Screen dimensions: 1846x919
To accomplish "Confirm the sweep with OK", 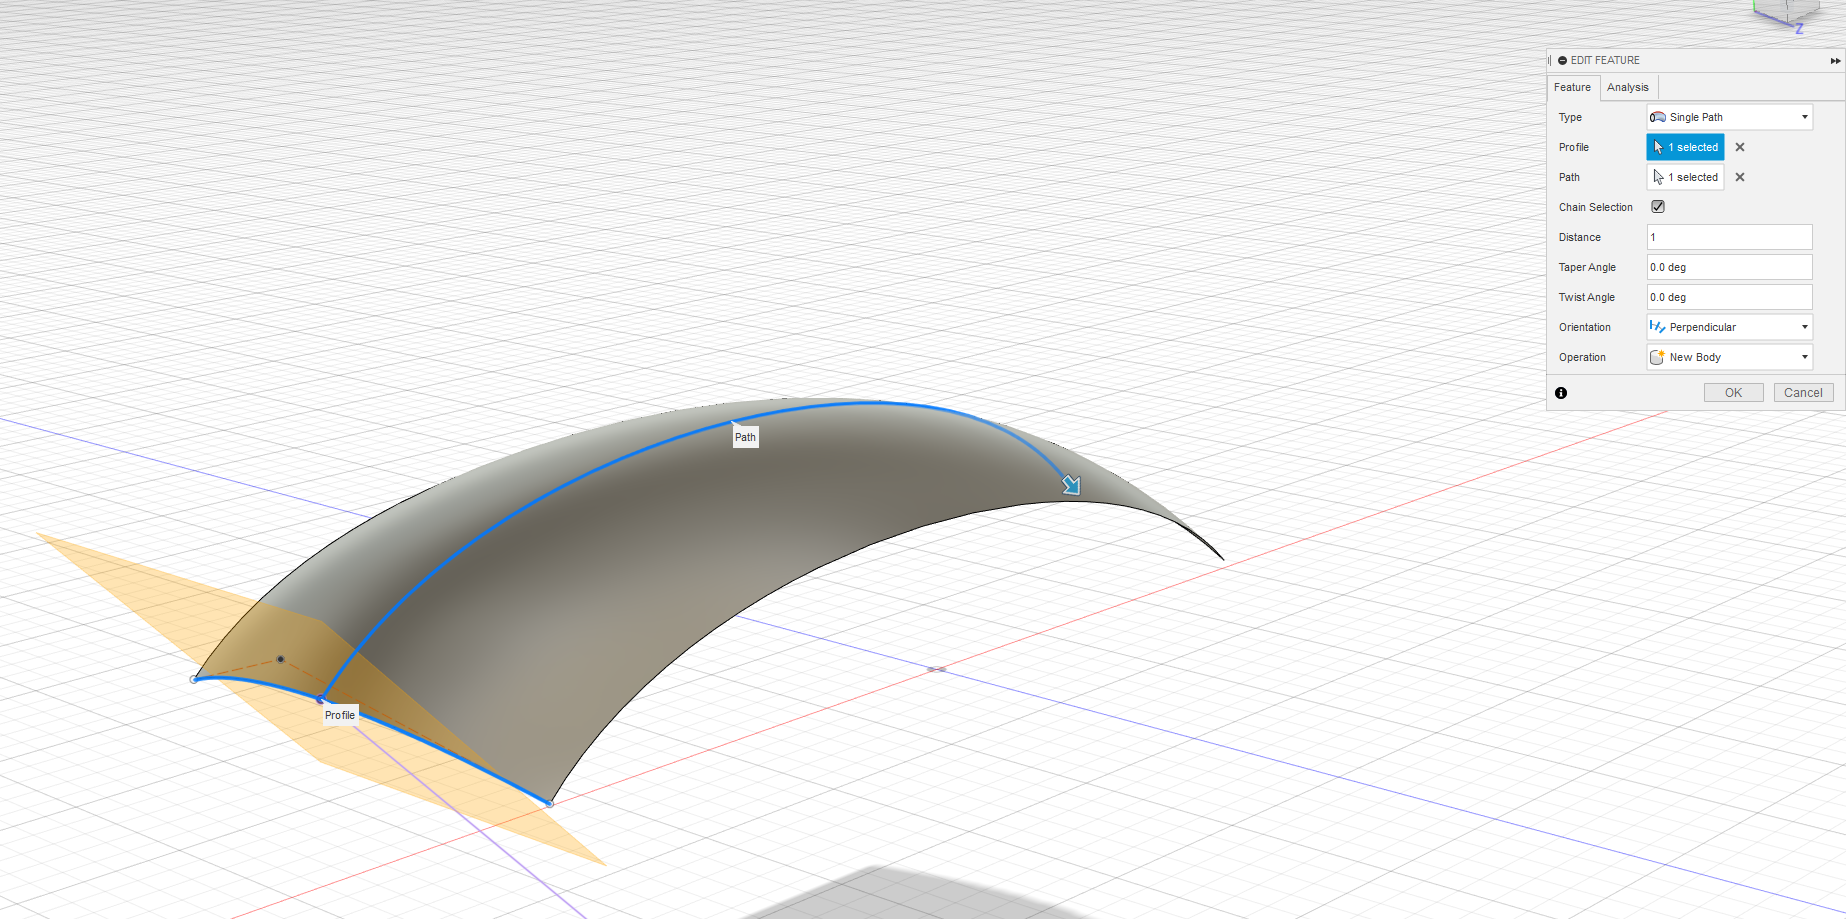I will 1734,392.
